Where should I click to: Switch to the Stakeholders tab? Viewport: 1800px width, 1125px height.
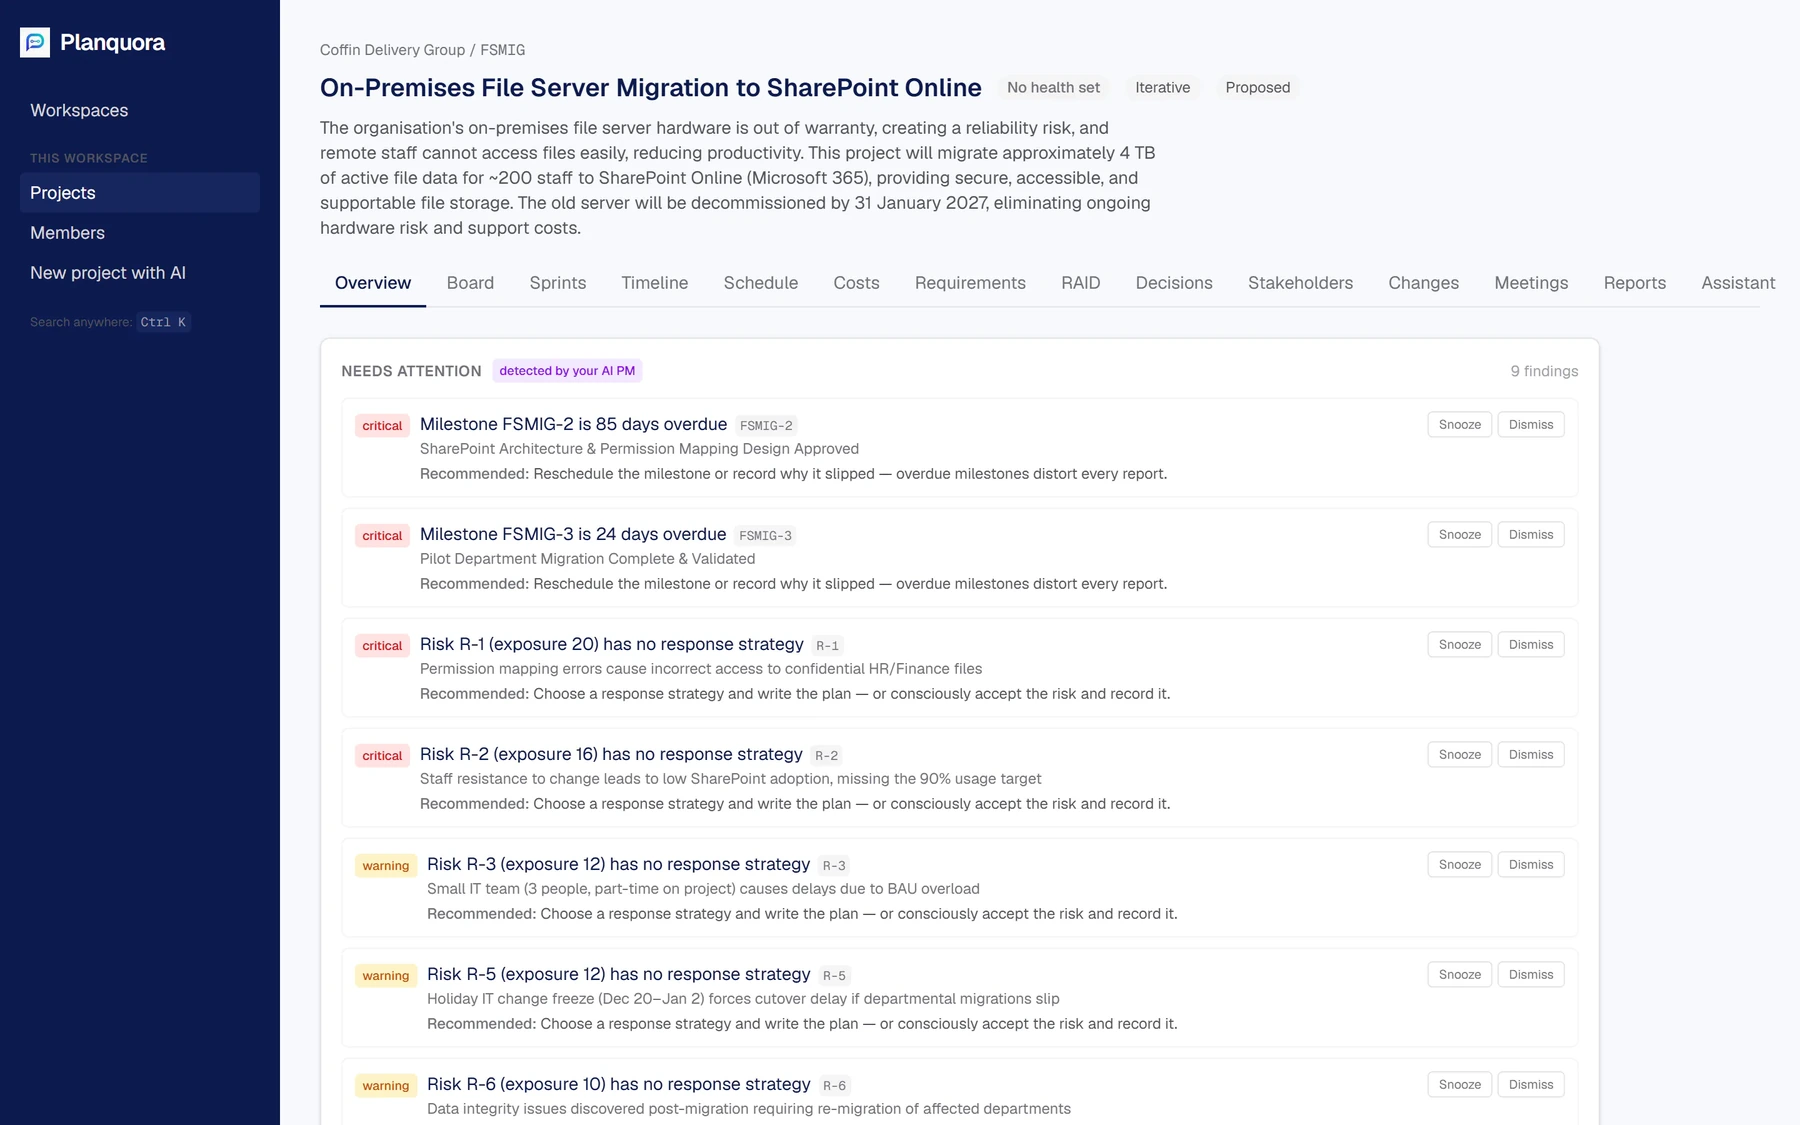[1300, 283]
